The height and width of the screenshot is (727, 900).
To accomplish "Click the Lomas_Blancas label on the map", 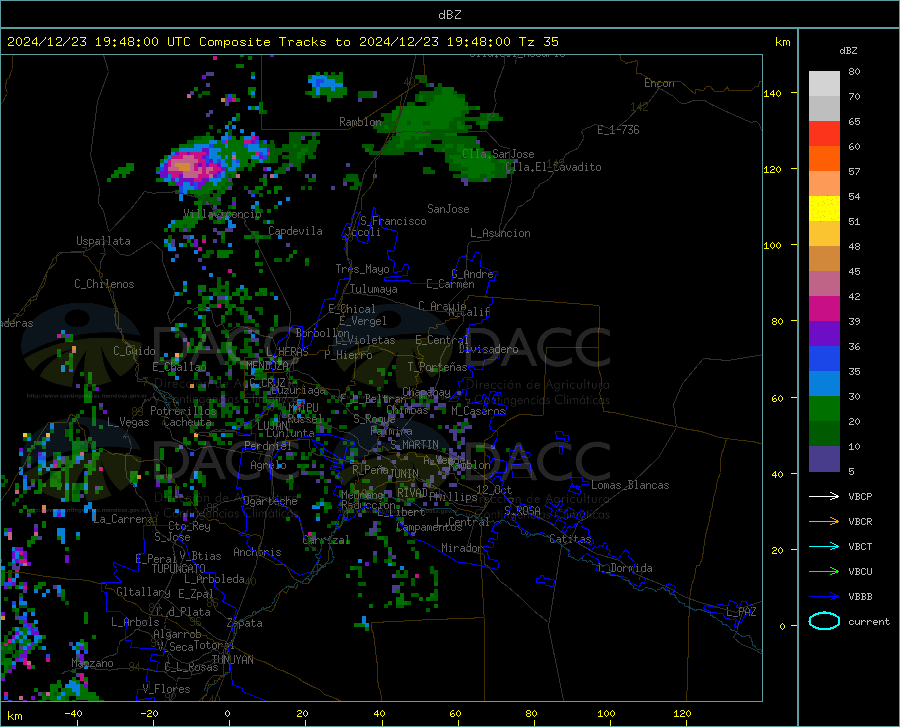I will tap(630, 485).
